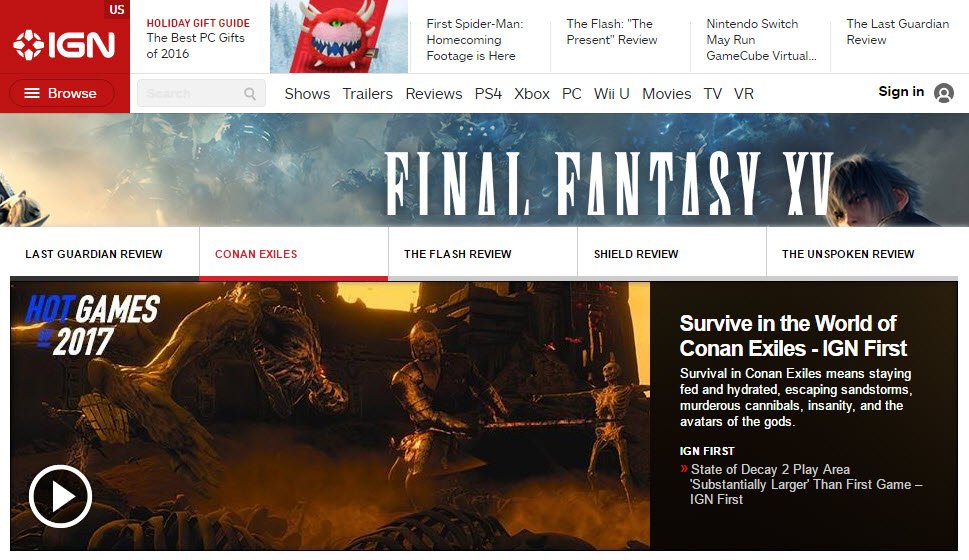Click the IGN FIRST label
This screenshot has width=969, height=560.
(707, 451)
